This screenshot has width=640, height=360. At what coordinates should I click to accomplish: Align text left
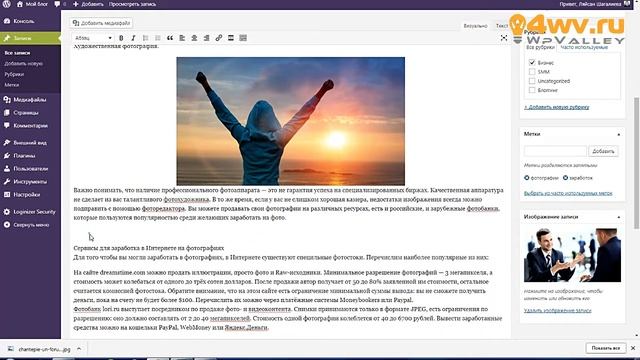coord(182,38)
